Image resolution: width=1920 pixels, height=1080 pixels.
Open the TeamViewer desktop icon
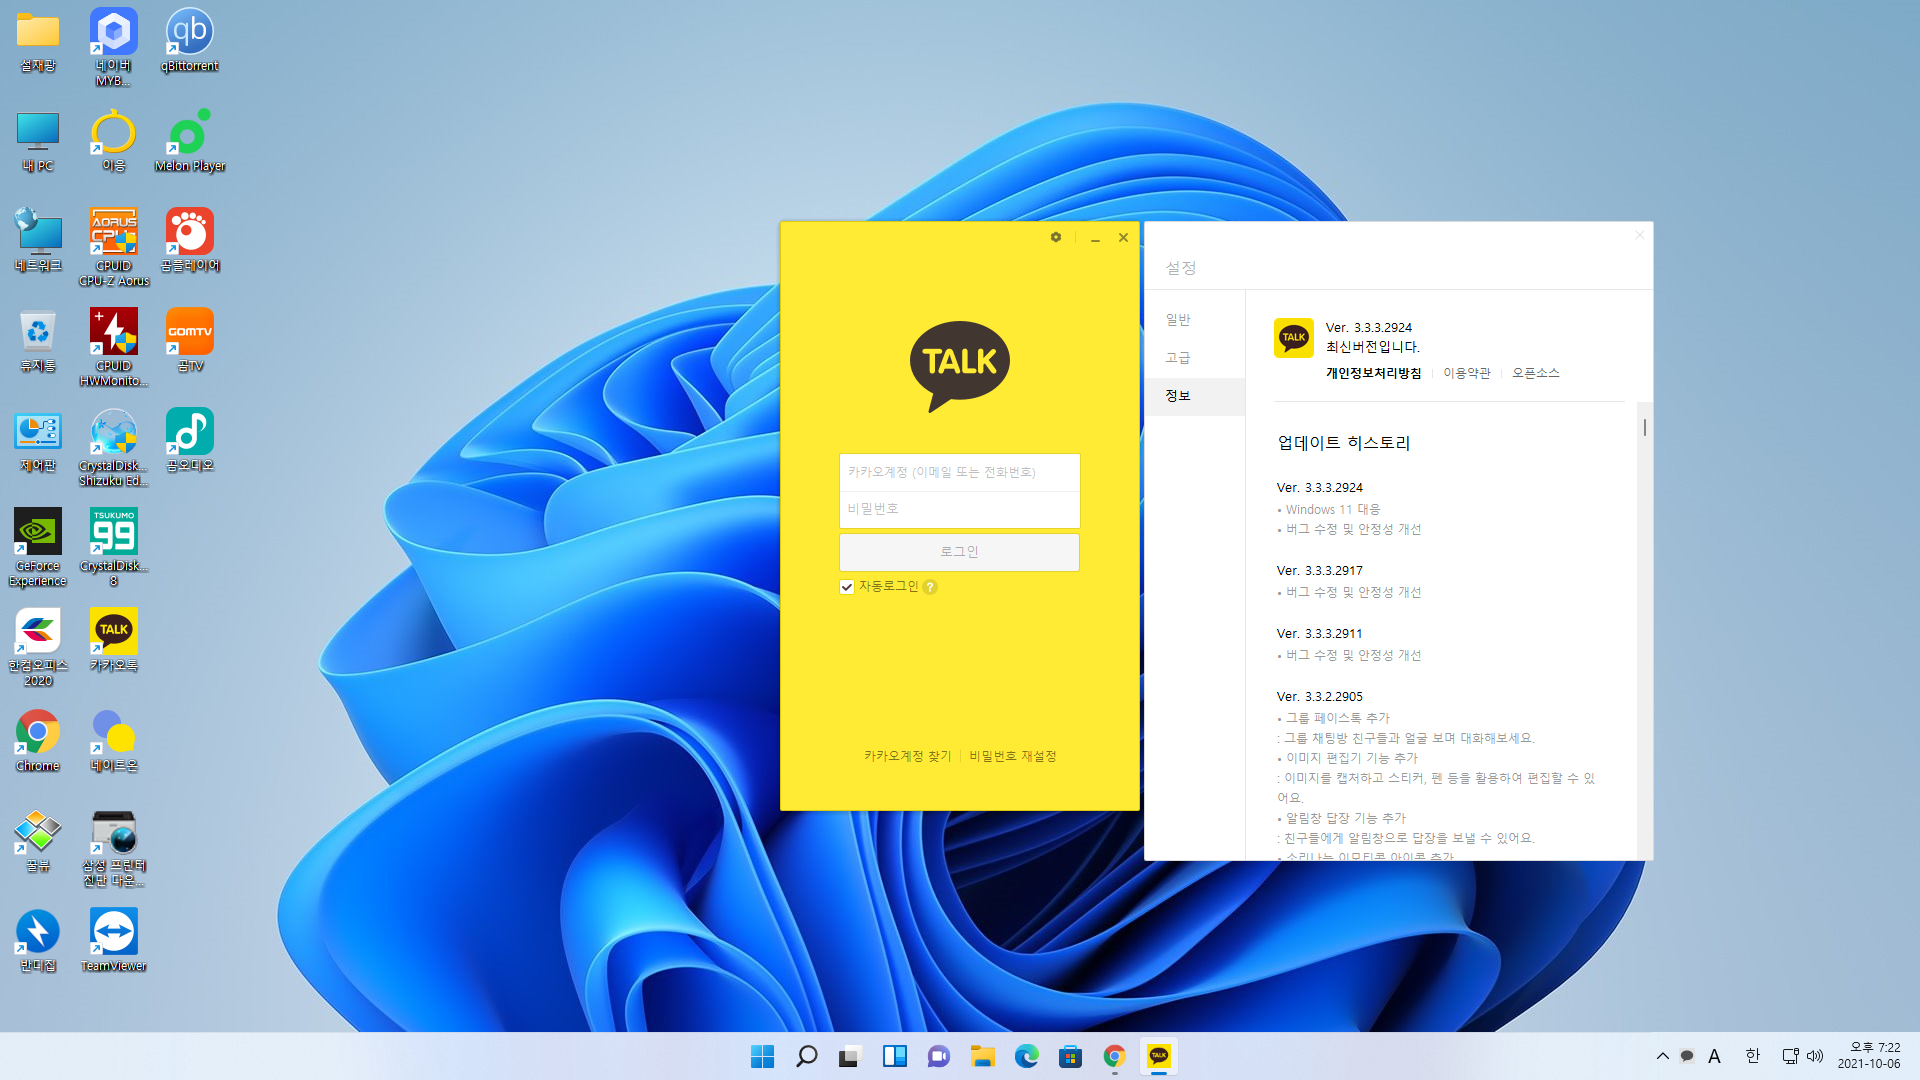tap(114, 940)
